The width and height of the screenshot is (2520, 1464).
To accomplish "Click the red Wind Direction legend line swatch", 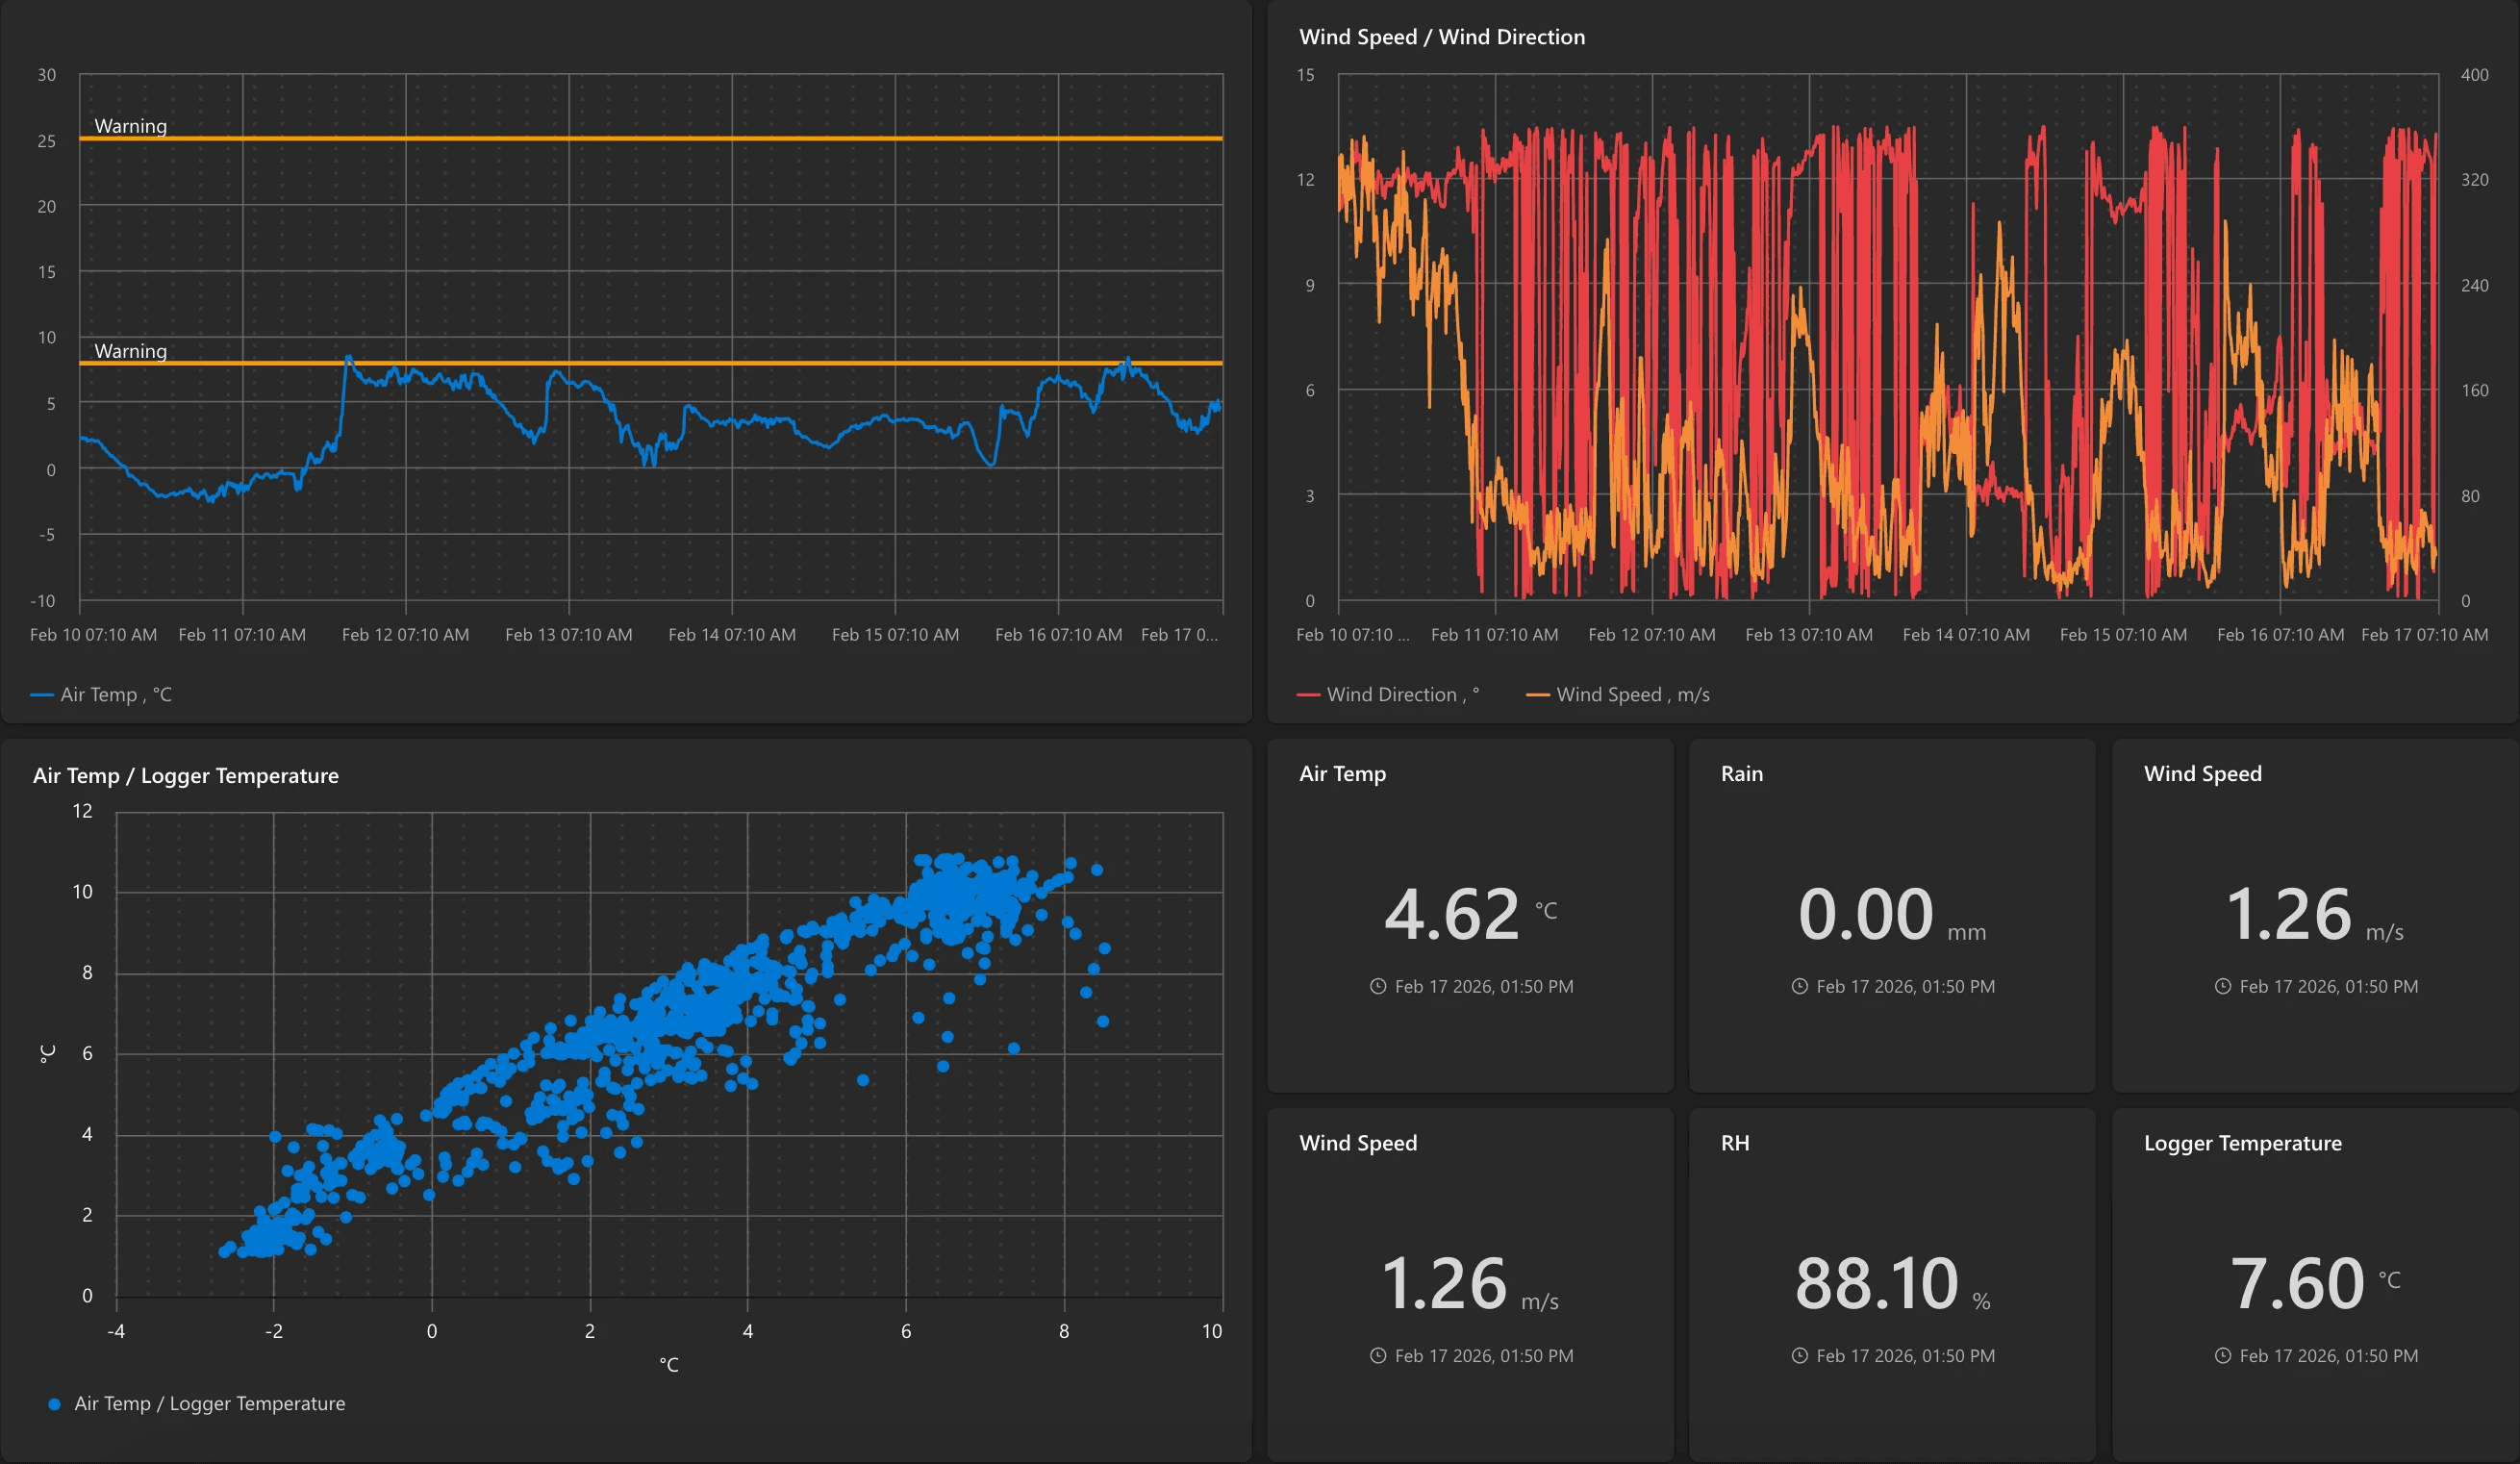I will tap(1308, 695).
